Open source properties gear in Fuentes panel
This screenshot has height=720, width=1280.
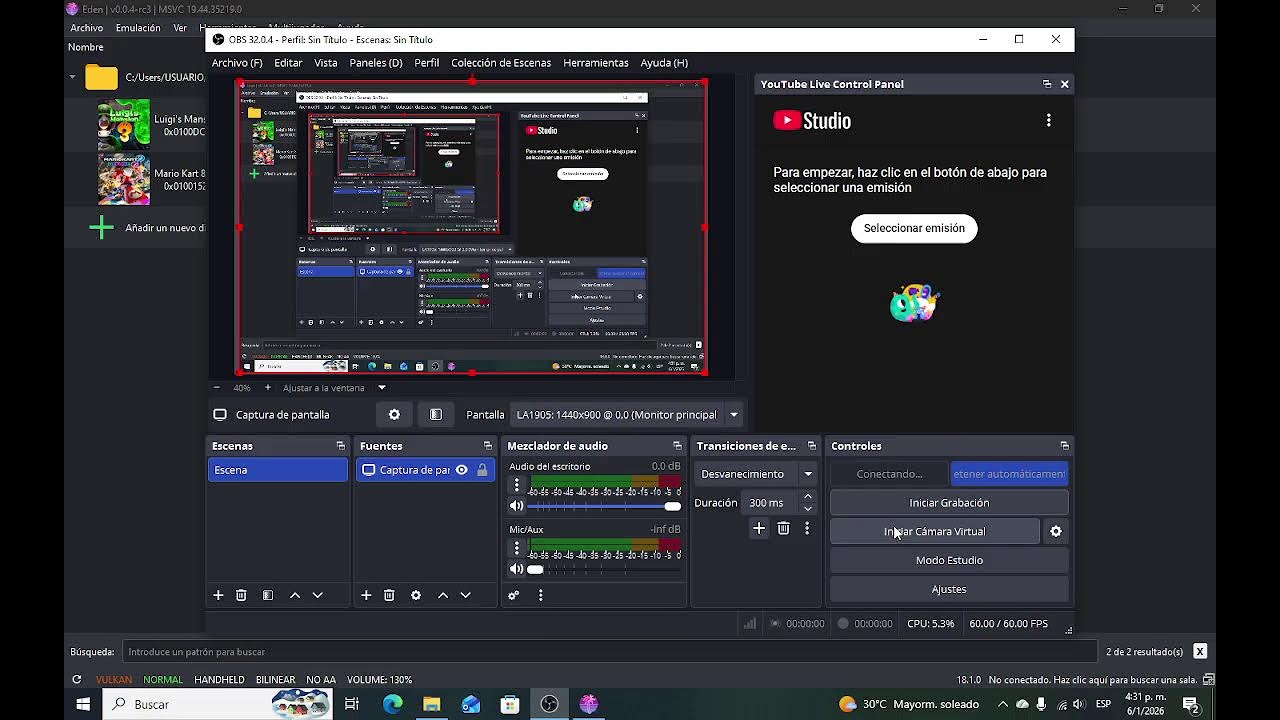click(416, 595)
